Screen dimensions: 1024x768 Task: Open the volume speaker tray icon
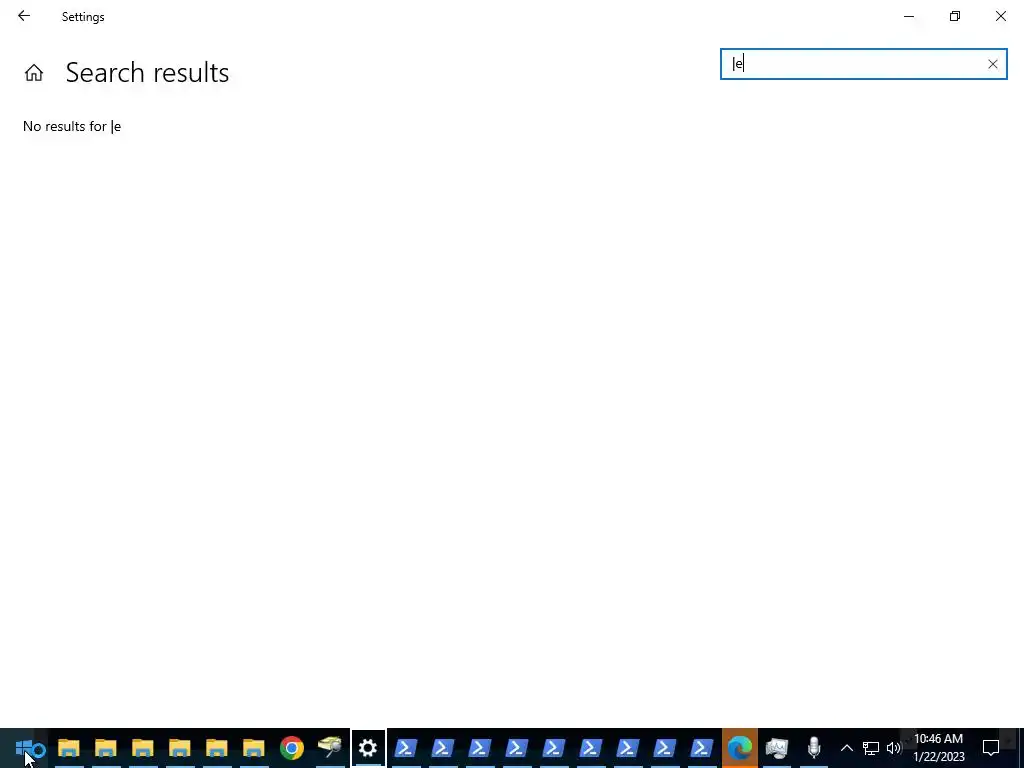(x=893, y=748)
